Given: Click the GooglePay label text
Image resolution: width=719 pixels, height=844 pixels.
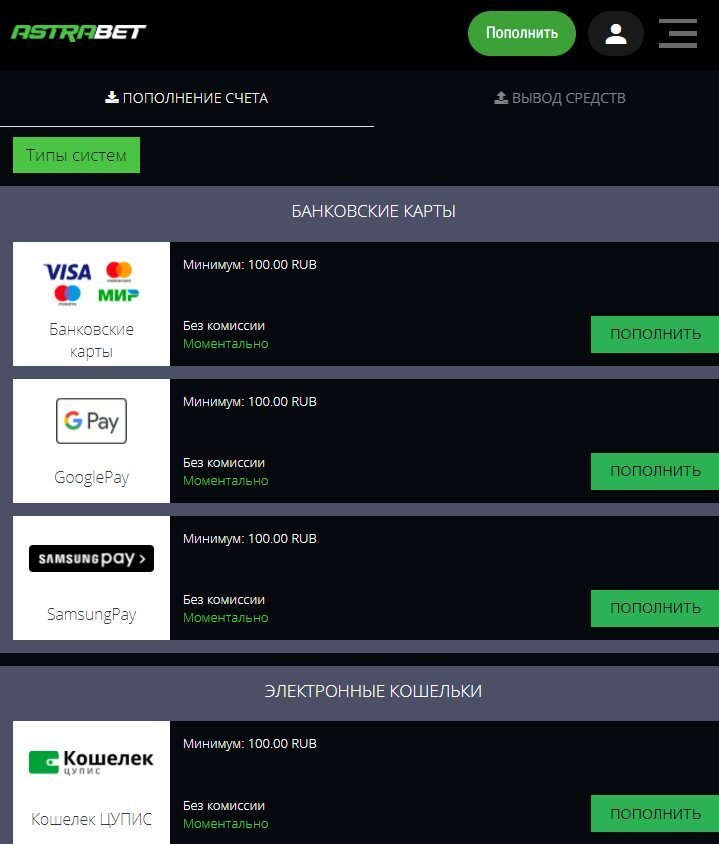Looking at the screenshot, I should pyautogui.click(x=91, y=477).
